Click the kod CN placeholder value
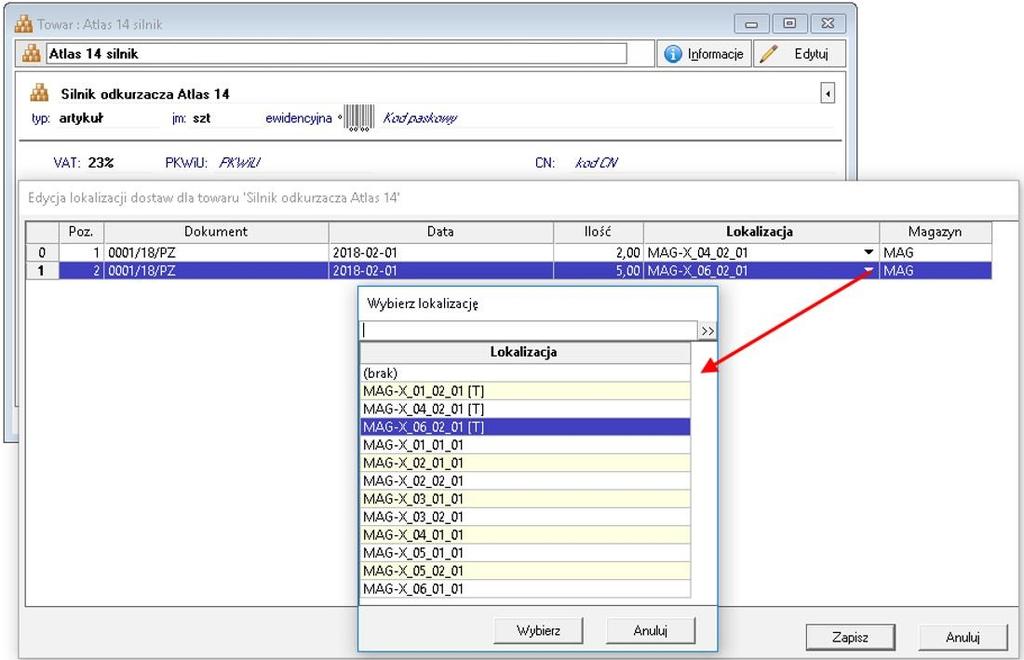The width and height of the screenshot is (1024, 660). (596, 163)
